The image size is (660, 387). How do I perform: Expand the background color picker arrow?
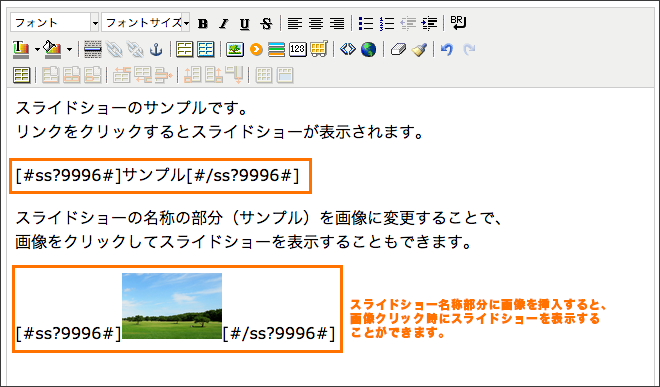[69, 50]
